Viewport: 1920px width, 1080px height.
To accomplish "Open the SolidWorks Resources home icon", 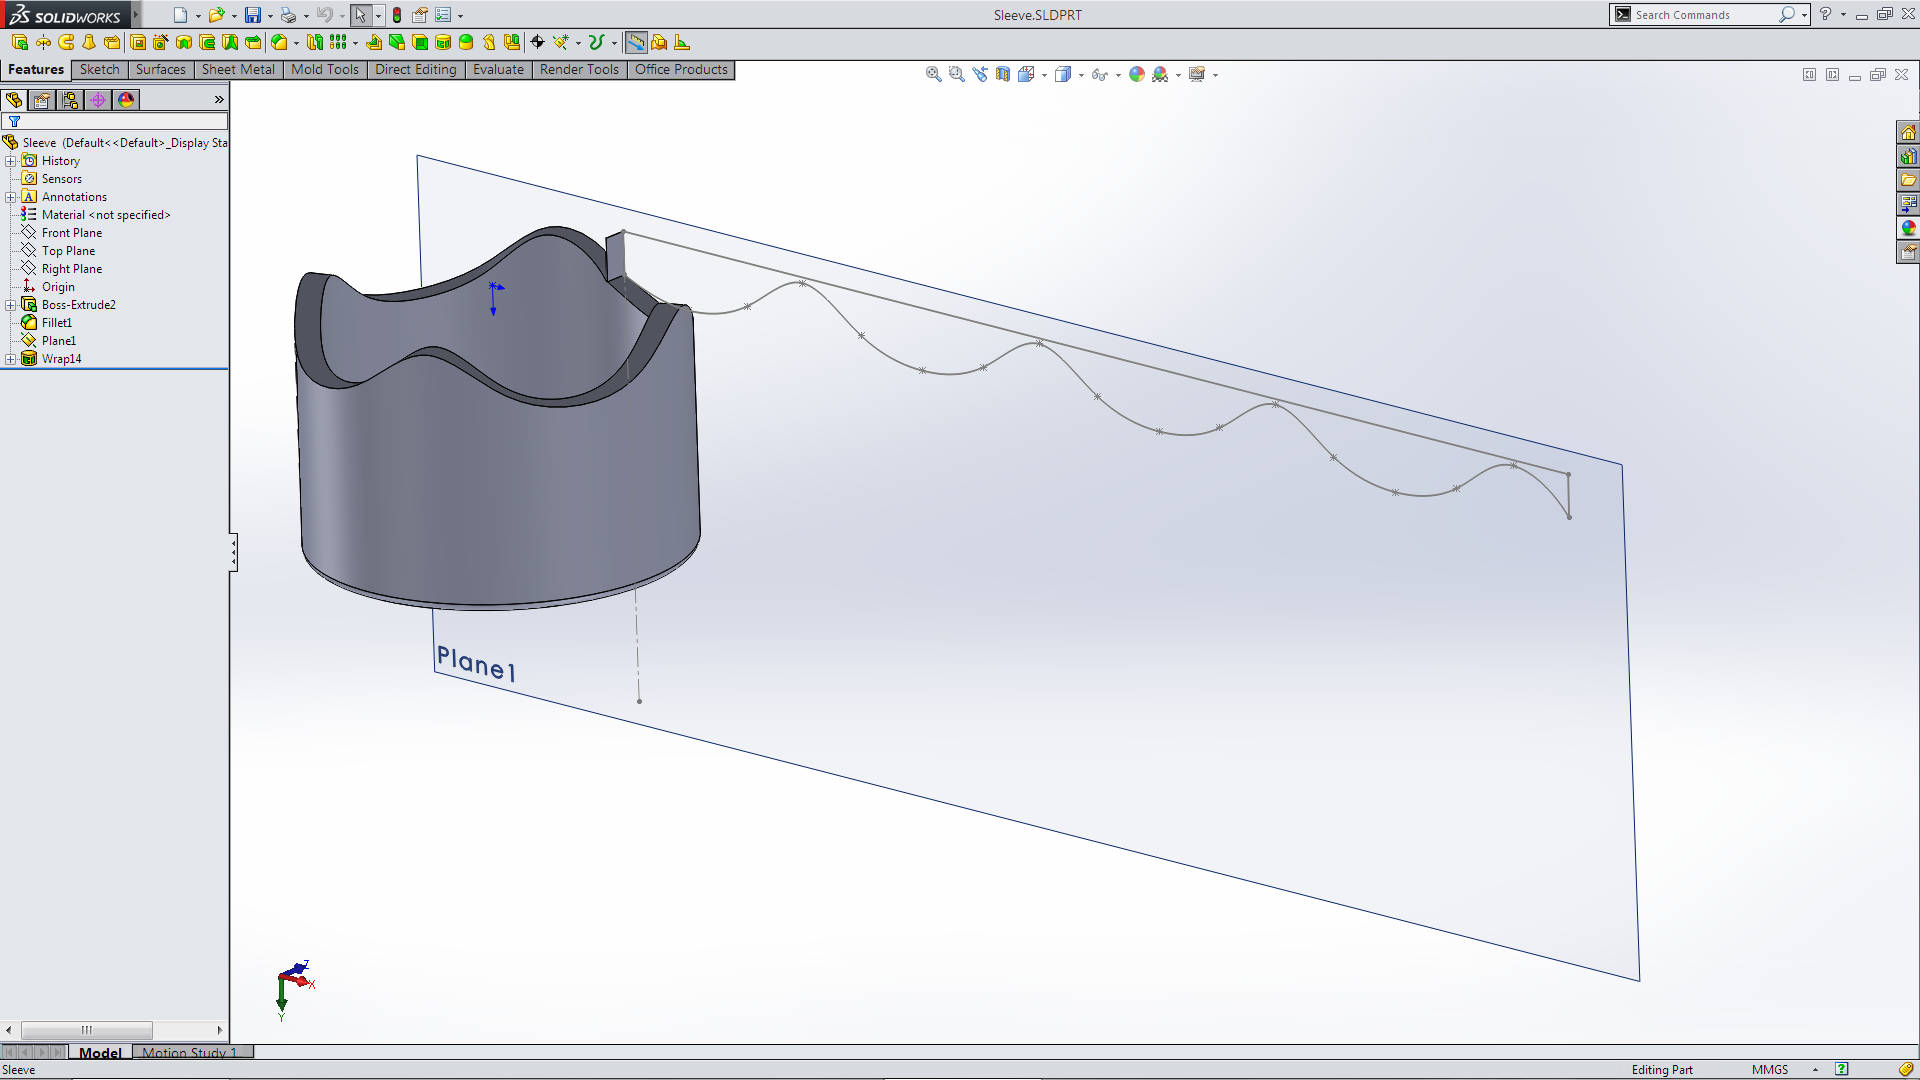I will (1908, 133).
